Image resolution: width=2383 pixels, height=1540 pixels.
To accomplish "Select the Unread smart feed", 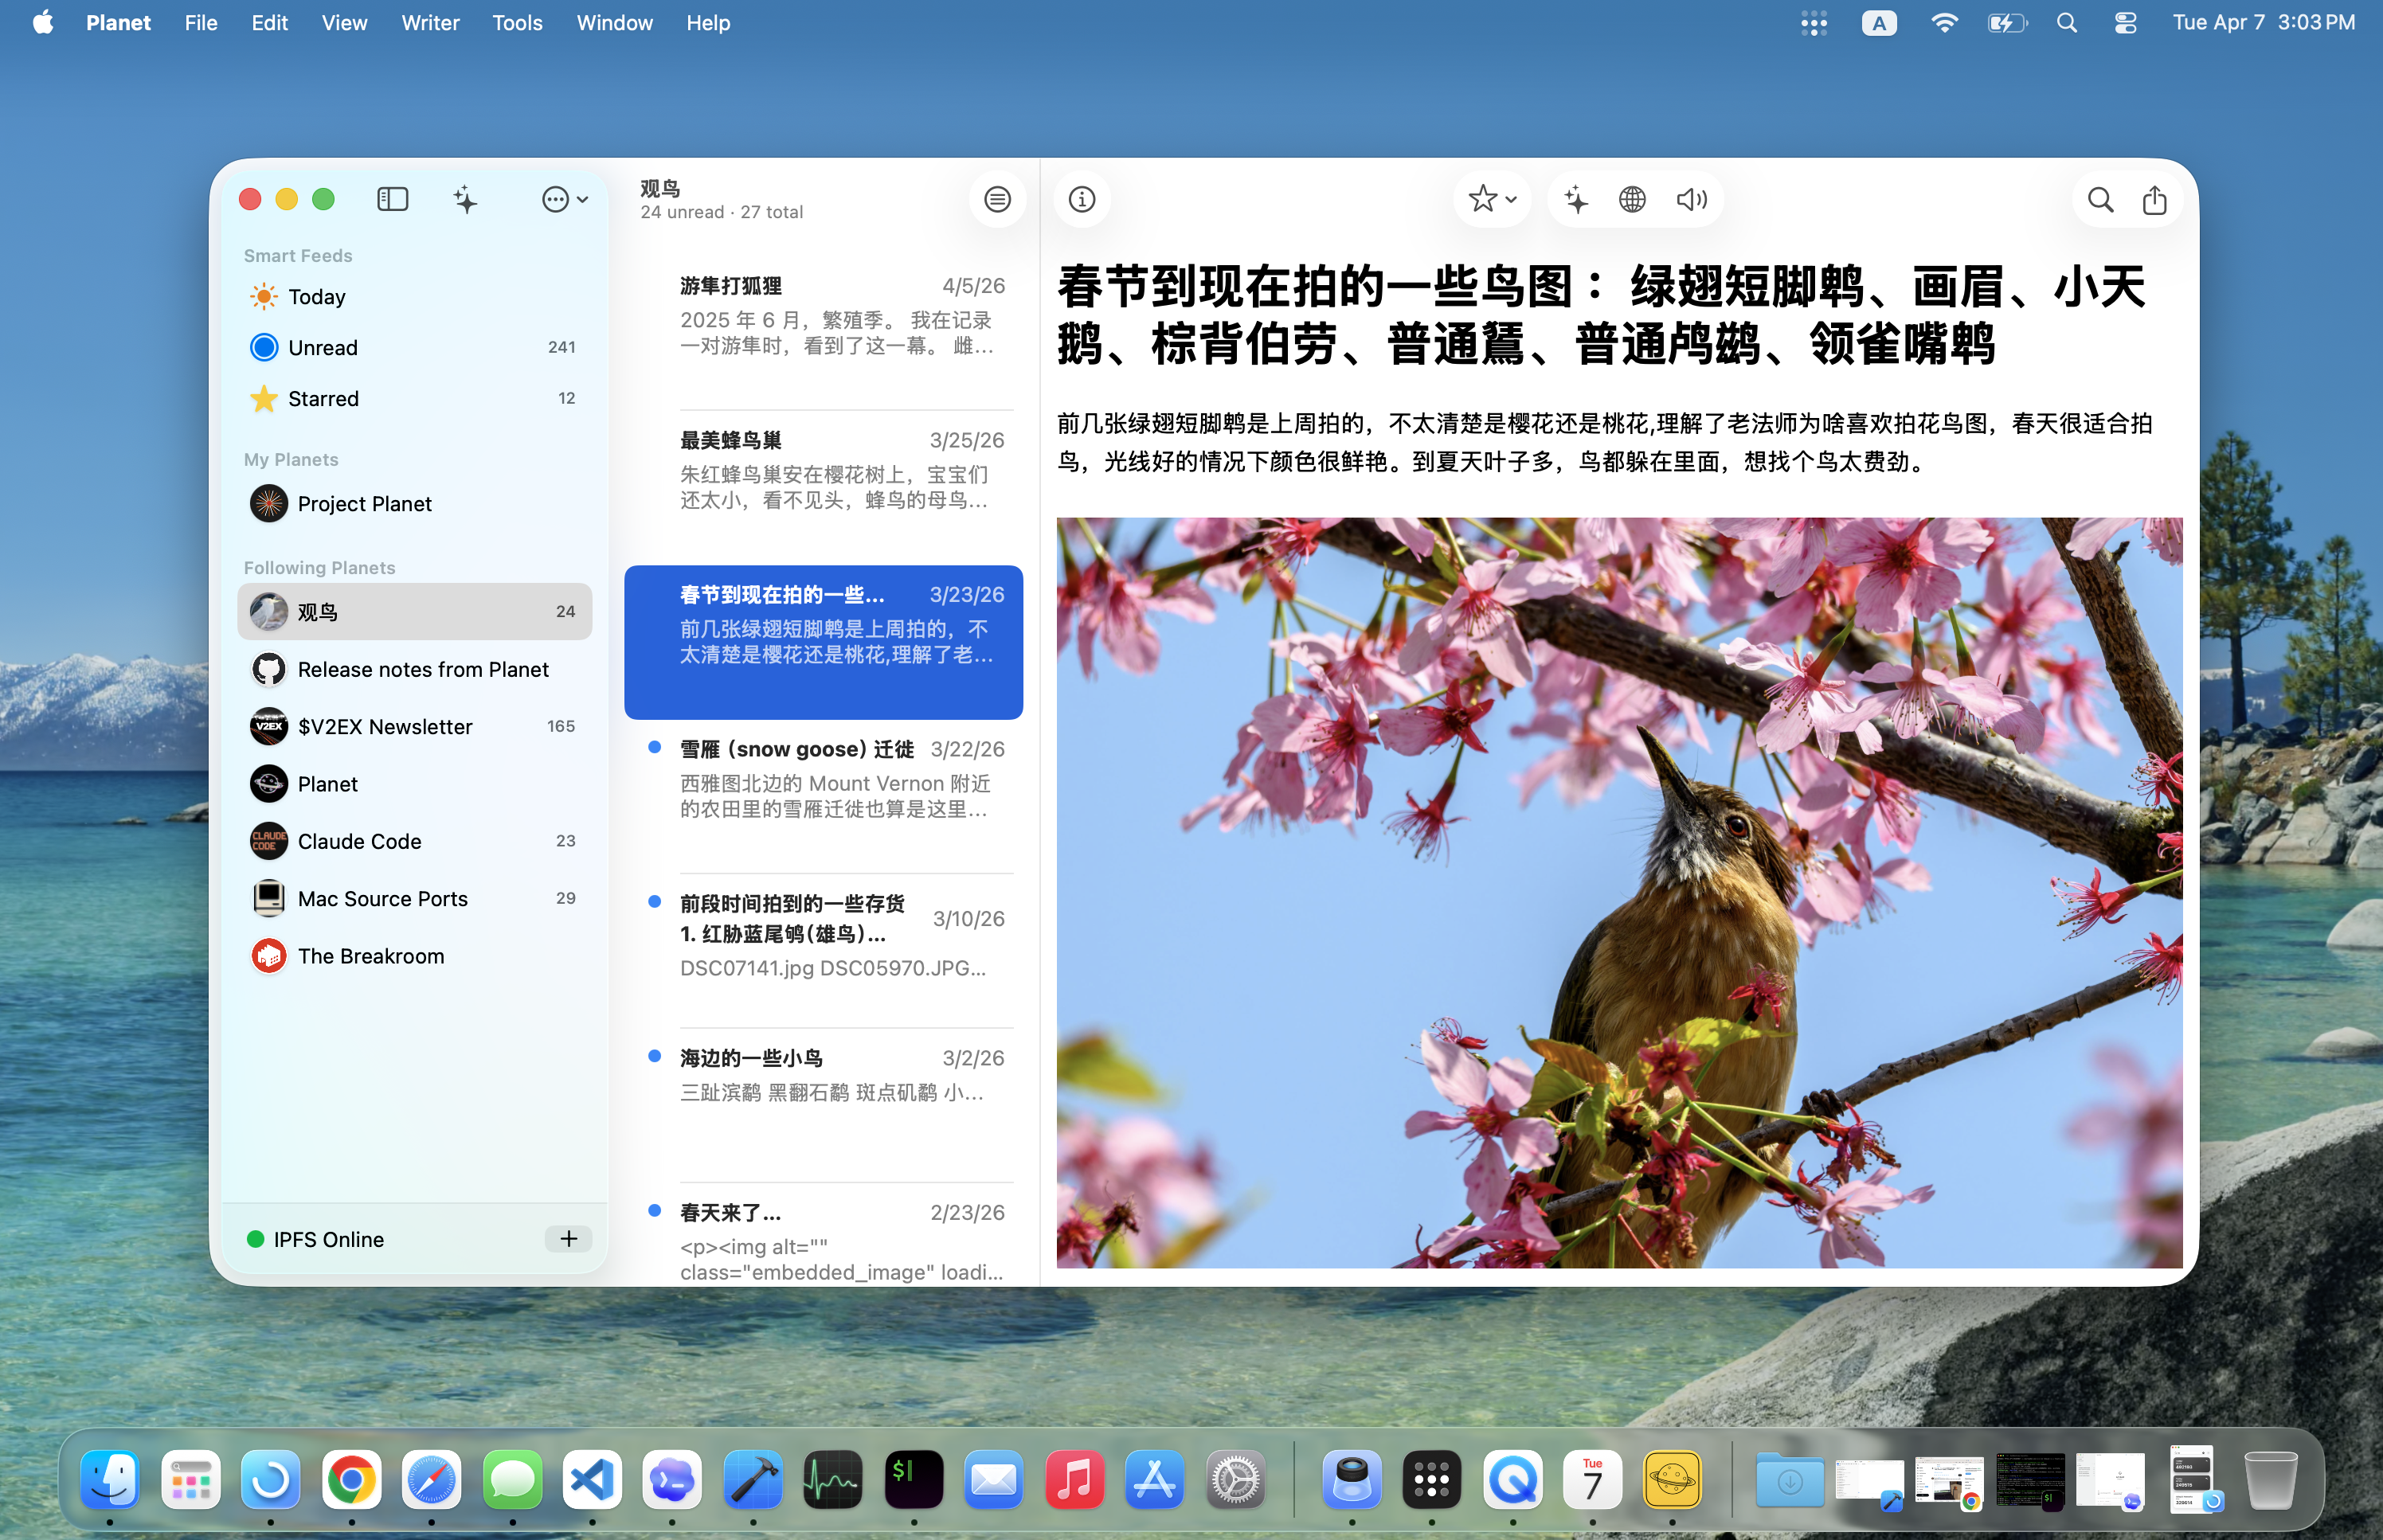I will pyautogui.click(x=322, y=347).
